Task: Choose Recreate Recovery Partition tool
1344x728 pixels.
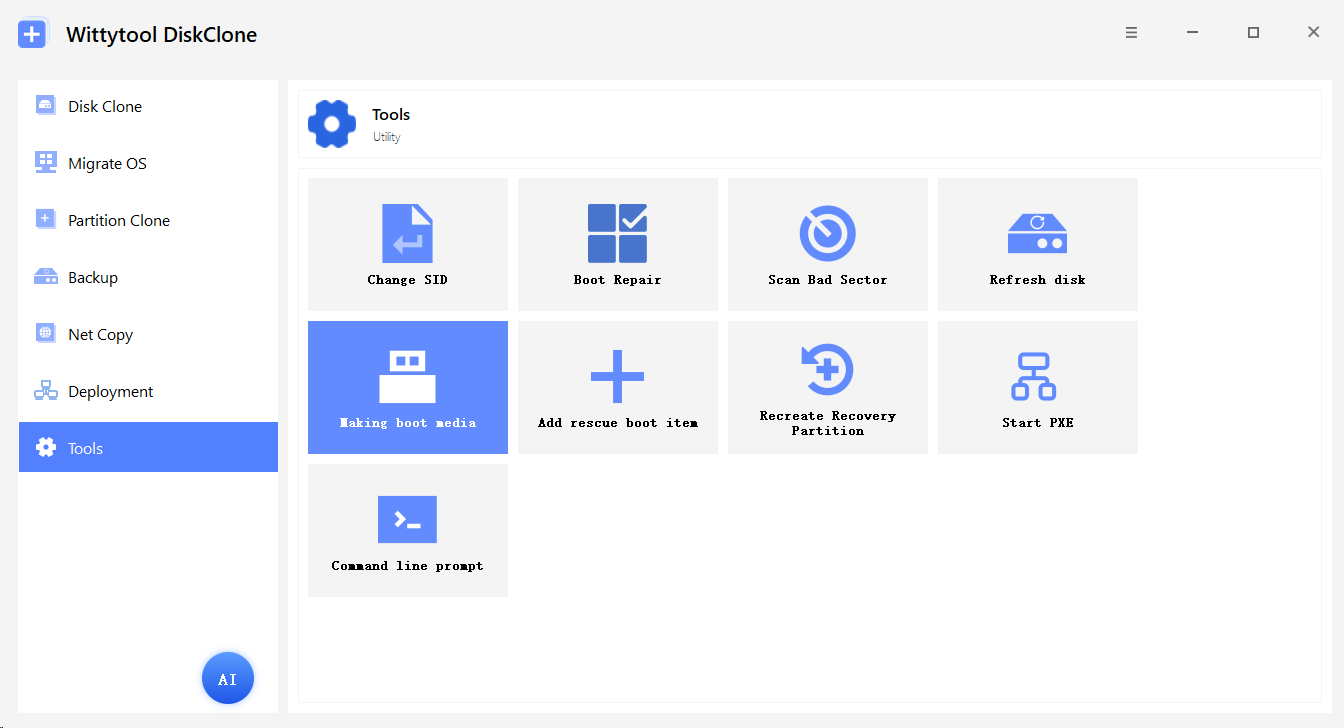Action: click(x=828, y=387)
